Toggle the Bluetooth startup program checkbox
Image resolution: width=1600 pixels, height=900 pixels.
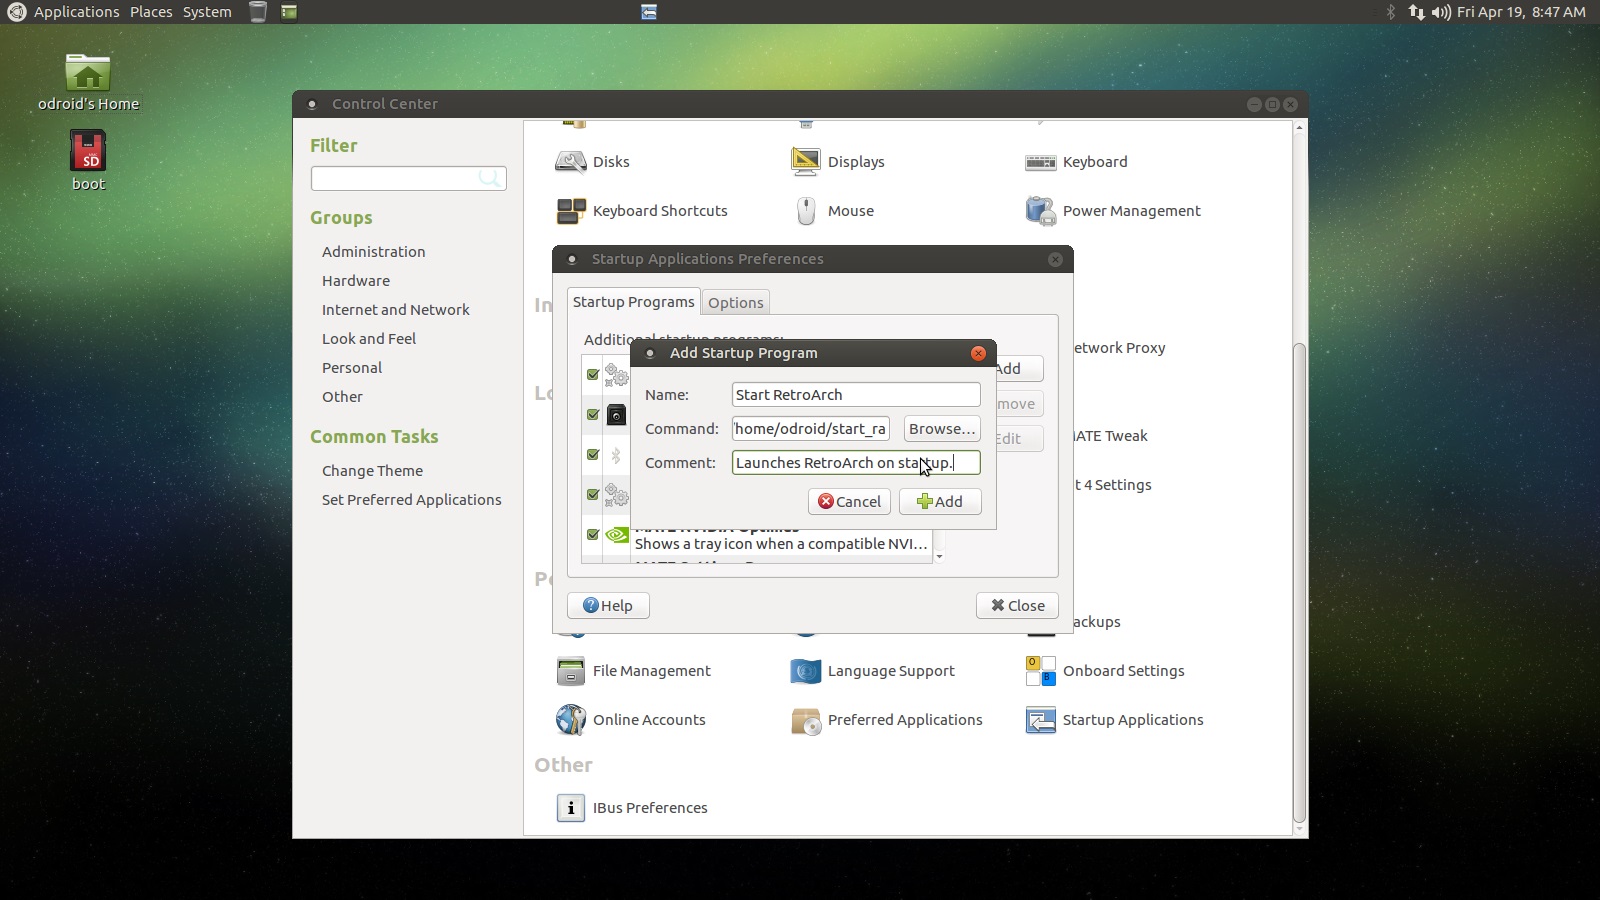[592, 455]
